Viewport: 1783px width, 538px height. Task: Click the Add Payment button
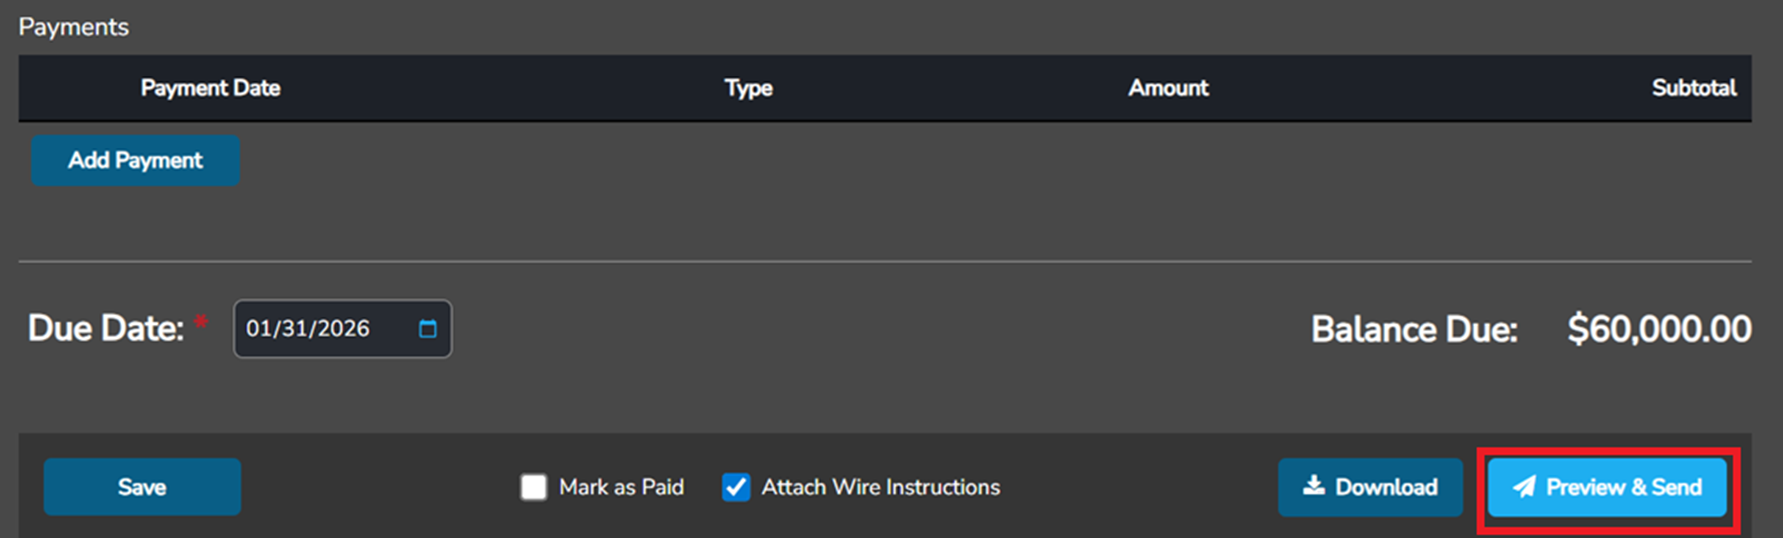(135, 161)
